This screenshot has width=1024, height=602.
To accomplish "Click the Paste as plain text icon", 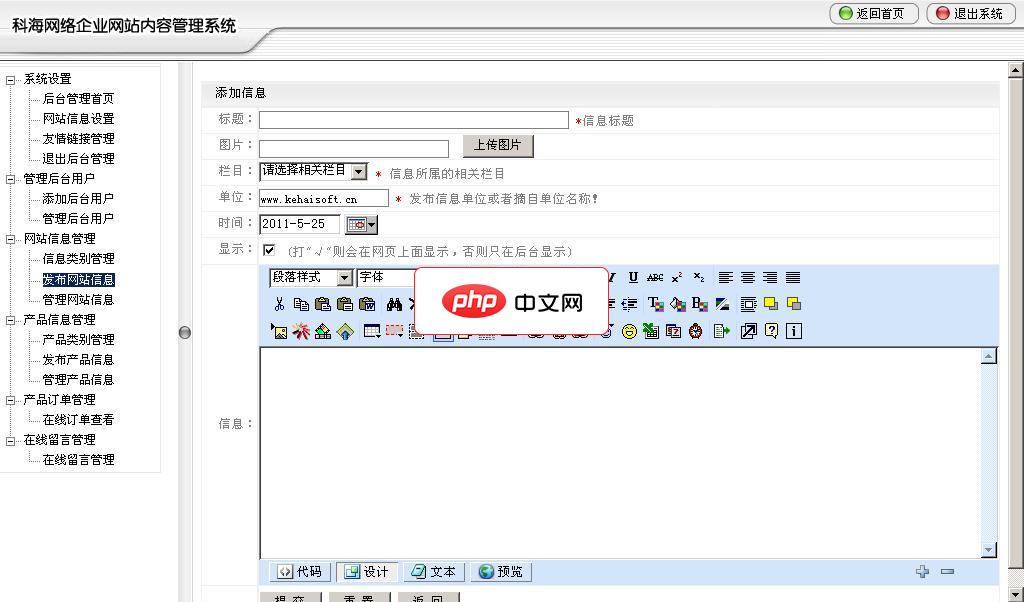I will click(345, 304).
